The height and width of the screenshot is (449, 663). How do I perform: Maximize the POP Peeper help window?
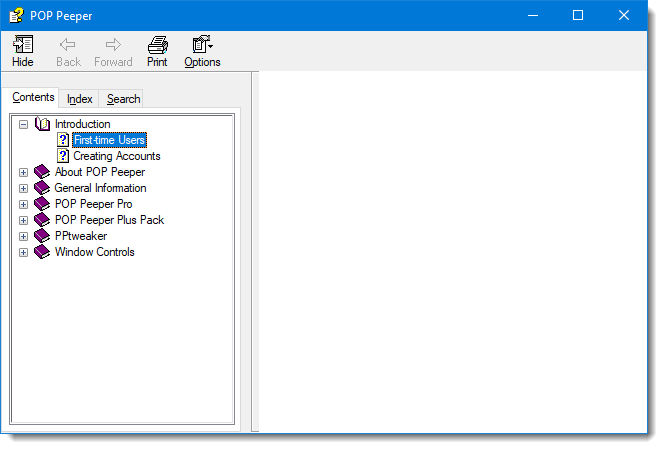[578, 16]
